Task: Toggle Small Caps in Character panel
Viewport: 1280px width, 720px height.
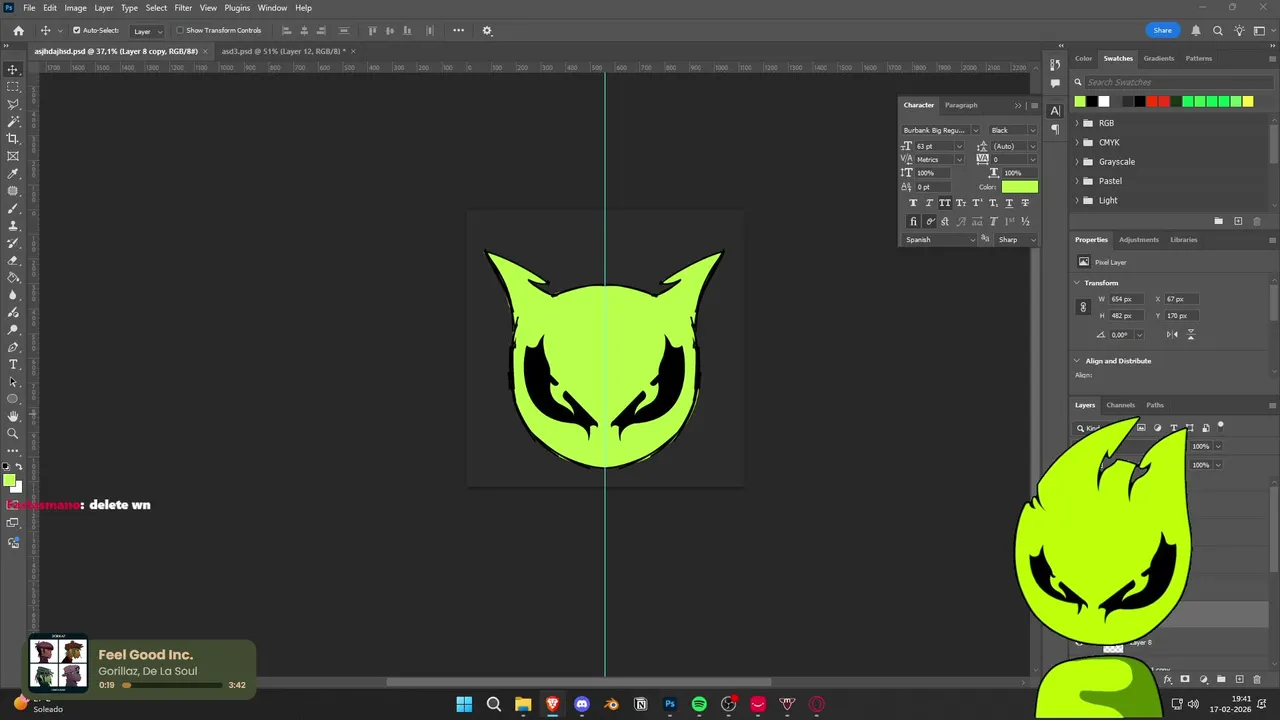Action: (961, 203)
